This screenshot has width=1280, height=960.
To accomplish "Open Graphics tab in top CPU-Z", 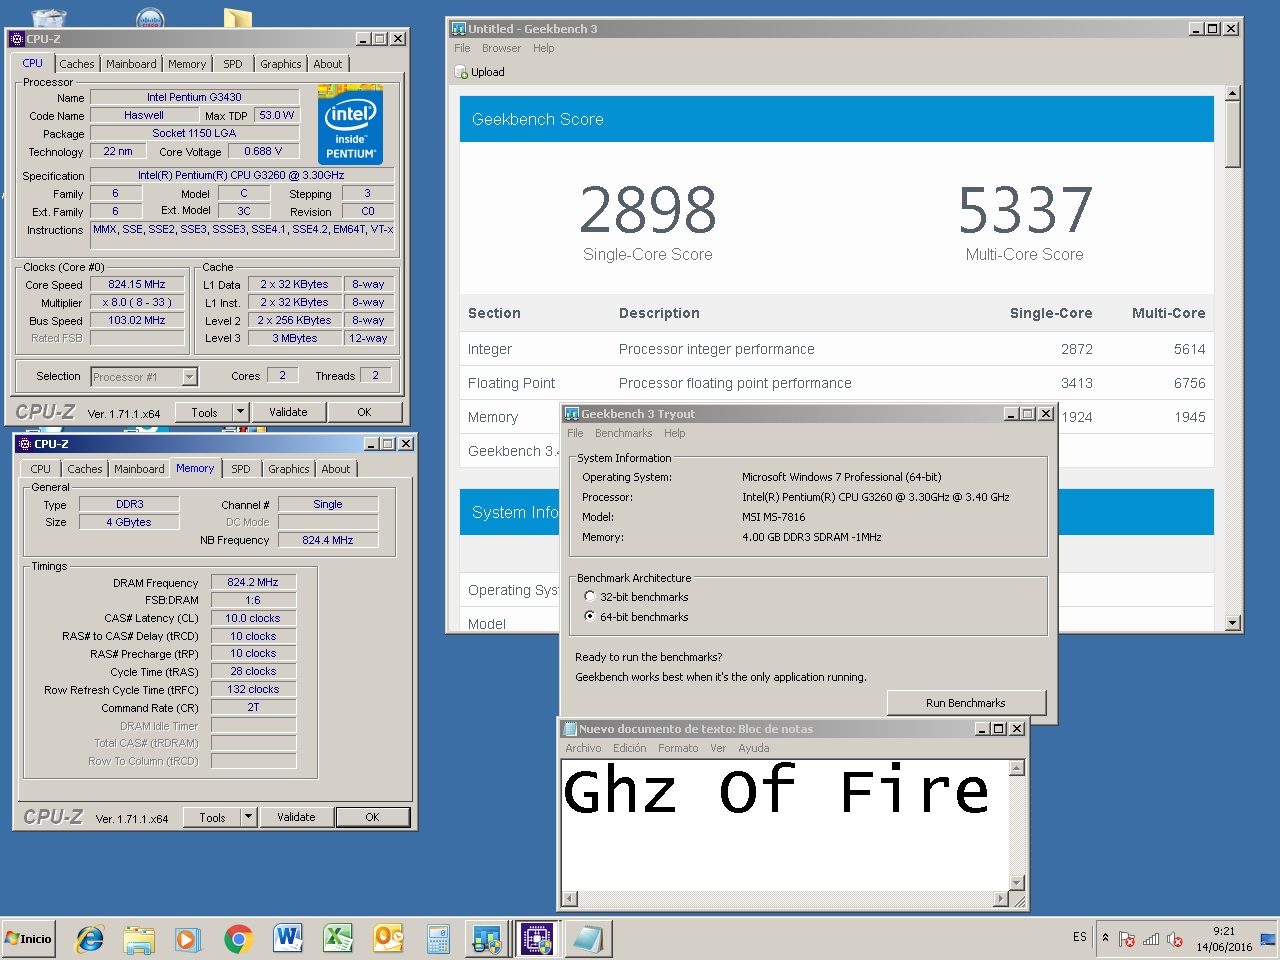I will [281, 64].
